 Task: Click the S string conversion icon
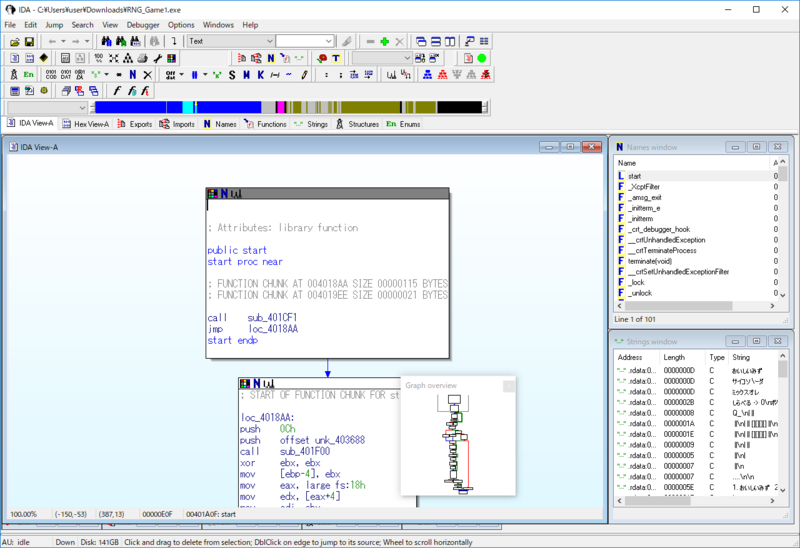coord(232,75)
